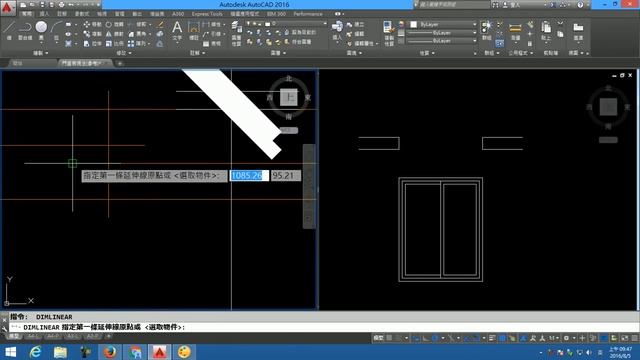The width and height of the screenshot is (640, 360).
Task: Click the Trim tool icon
Action: click(x=131, y=24)
